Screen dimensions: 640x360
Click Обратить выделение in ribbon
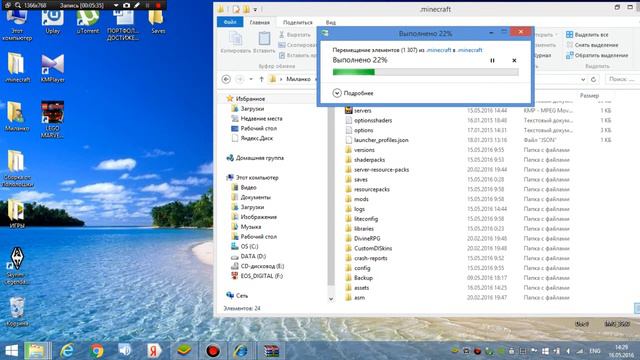[597, 55]
